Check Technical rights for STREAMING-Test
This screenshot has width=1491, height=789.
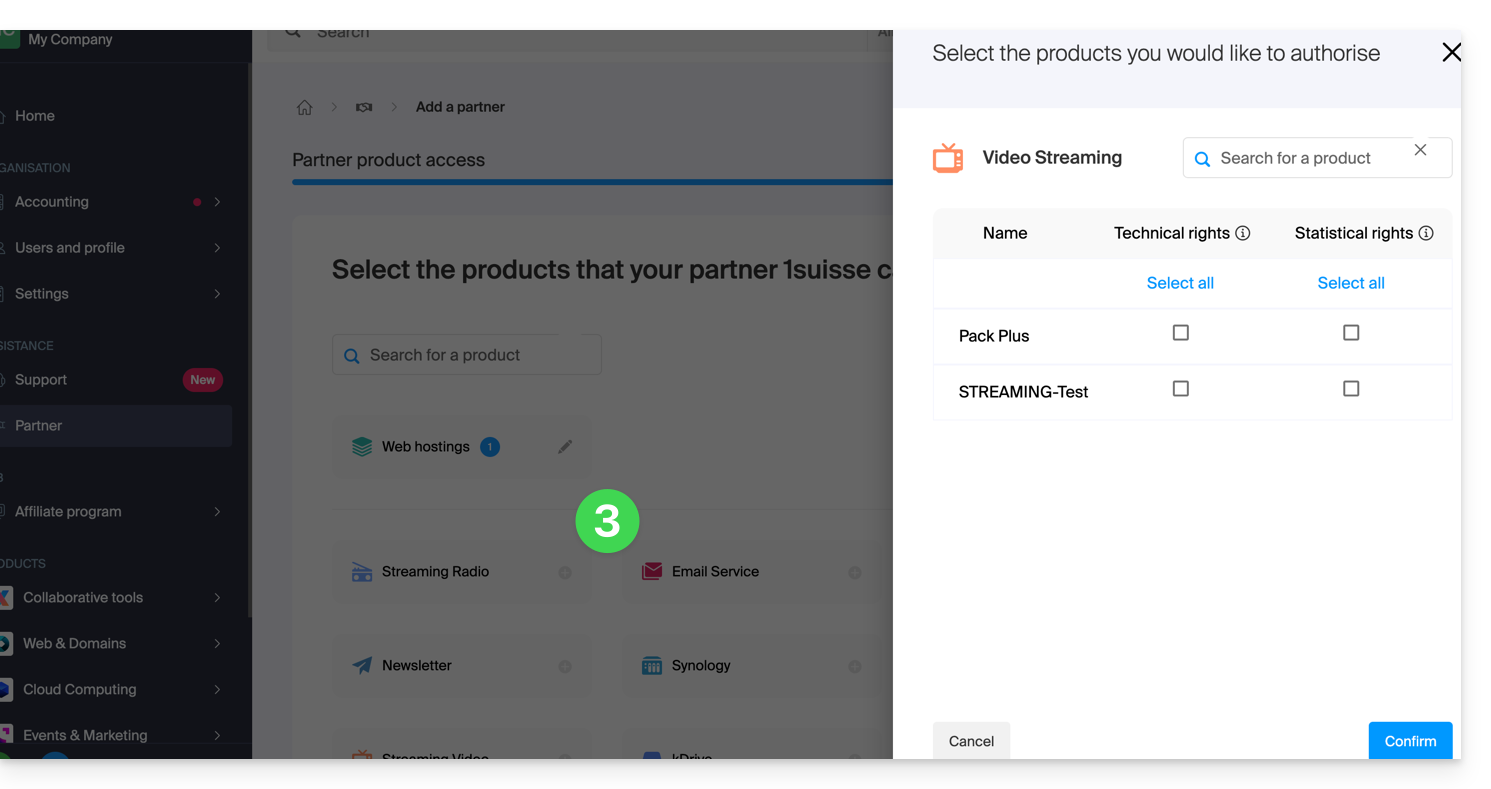point(1181,389)
